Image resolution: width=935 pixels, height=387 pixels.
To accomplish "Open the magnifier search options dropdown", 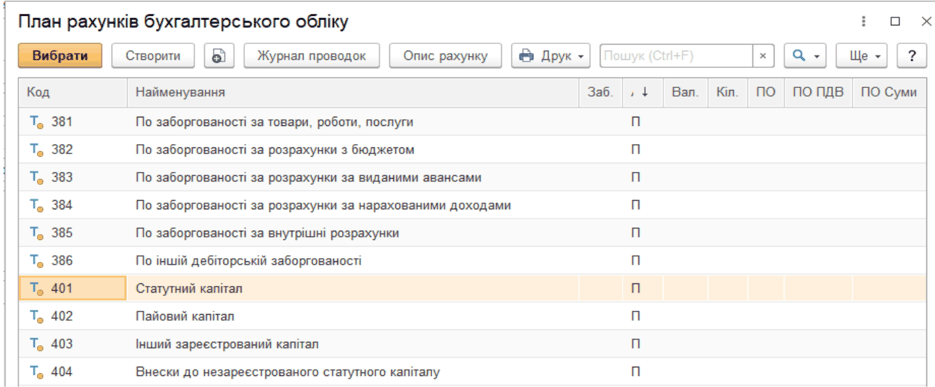I will click(805, 56).
